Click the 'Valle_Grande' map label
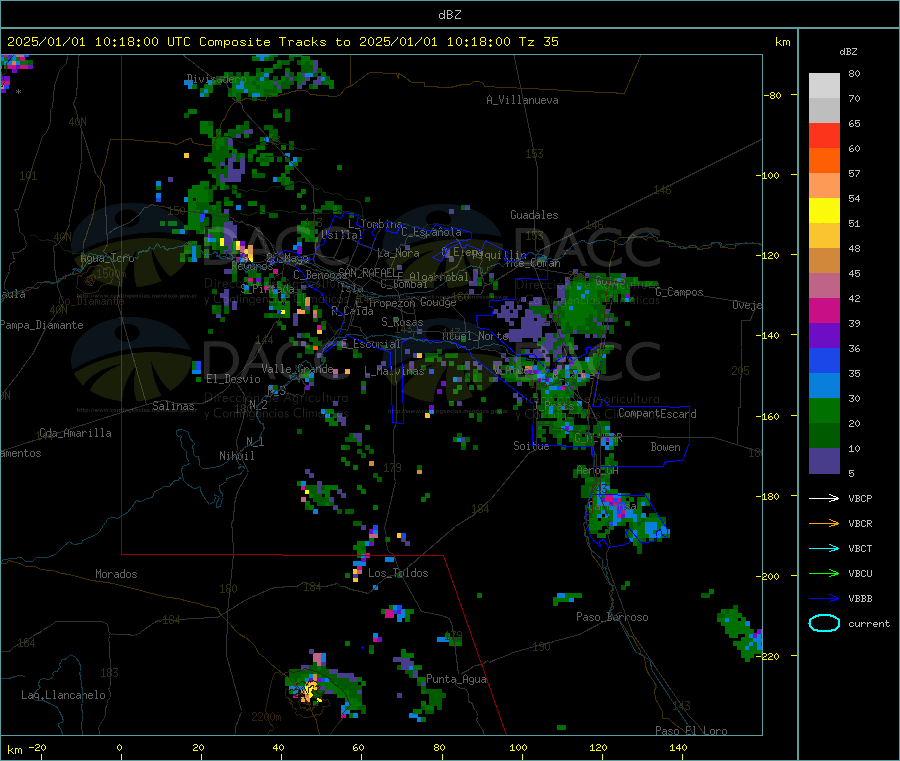Screen dimensions: 900x761 click(x=297, y=368)
